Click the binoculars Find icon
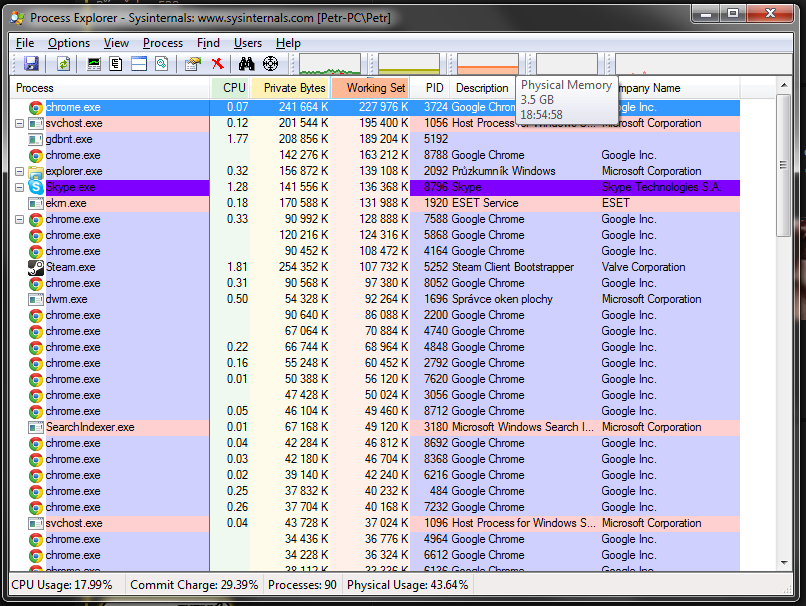806x606 pixels. (246, 64)
